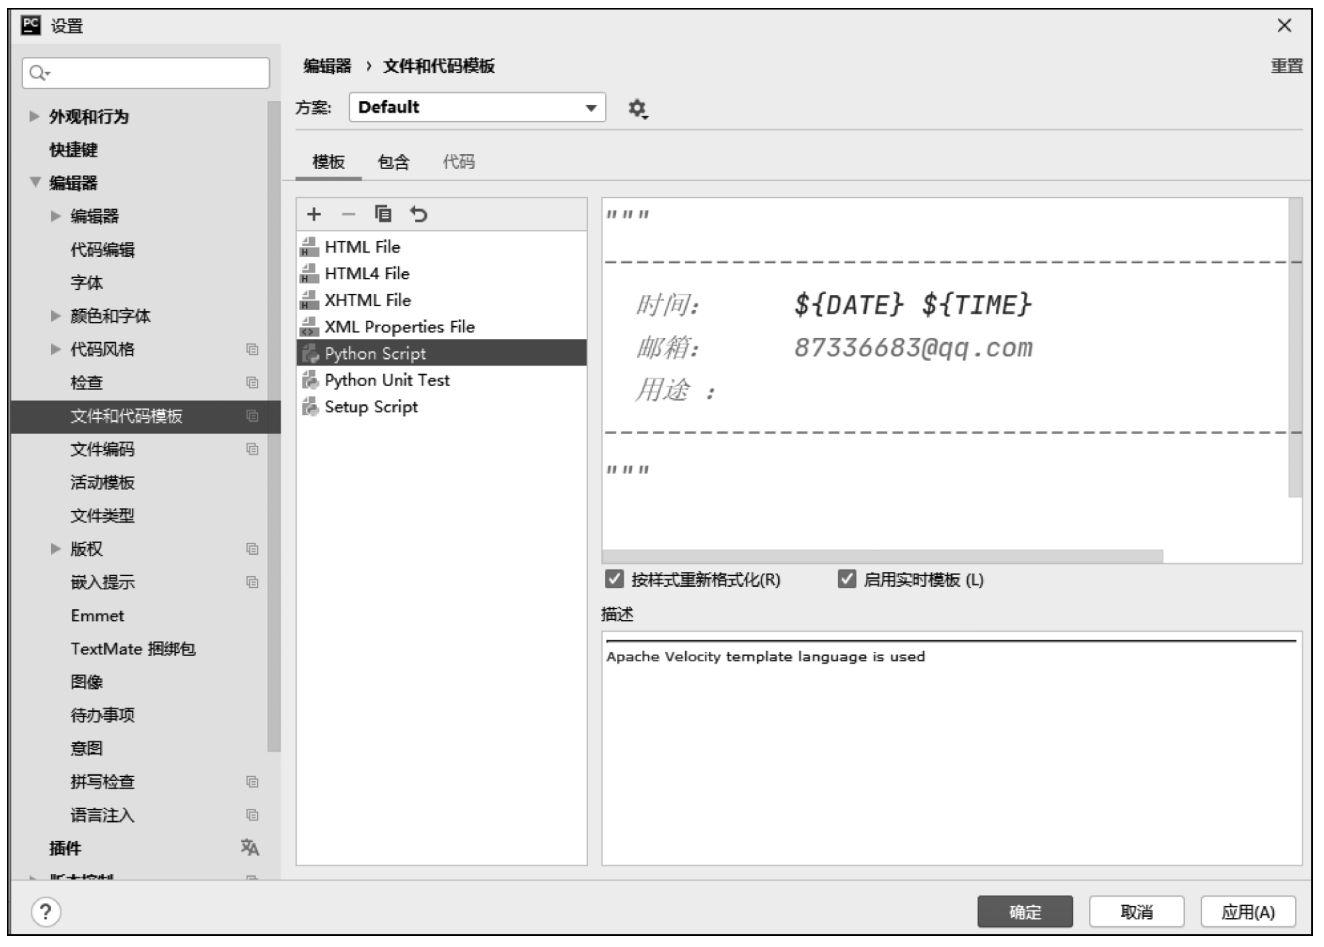Click project-level icon beside 拼写检查

point(252,782)
